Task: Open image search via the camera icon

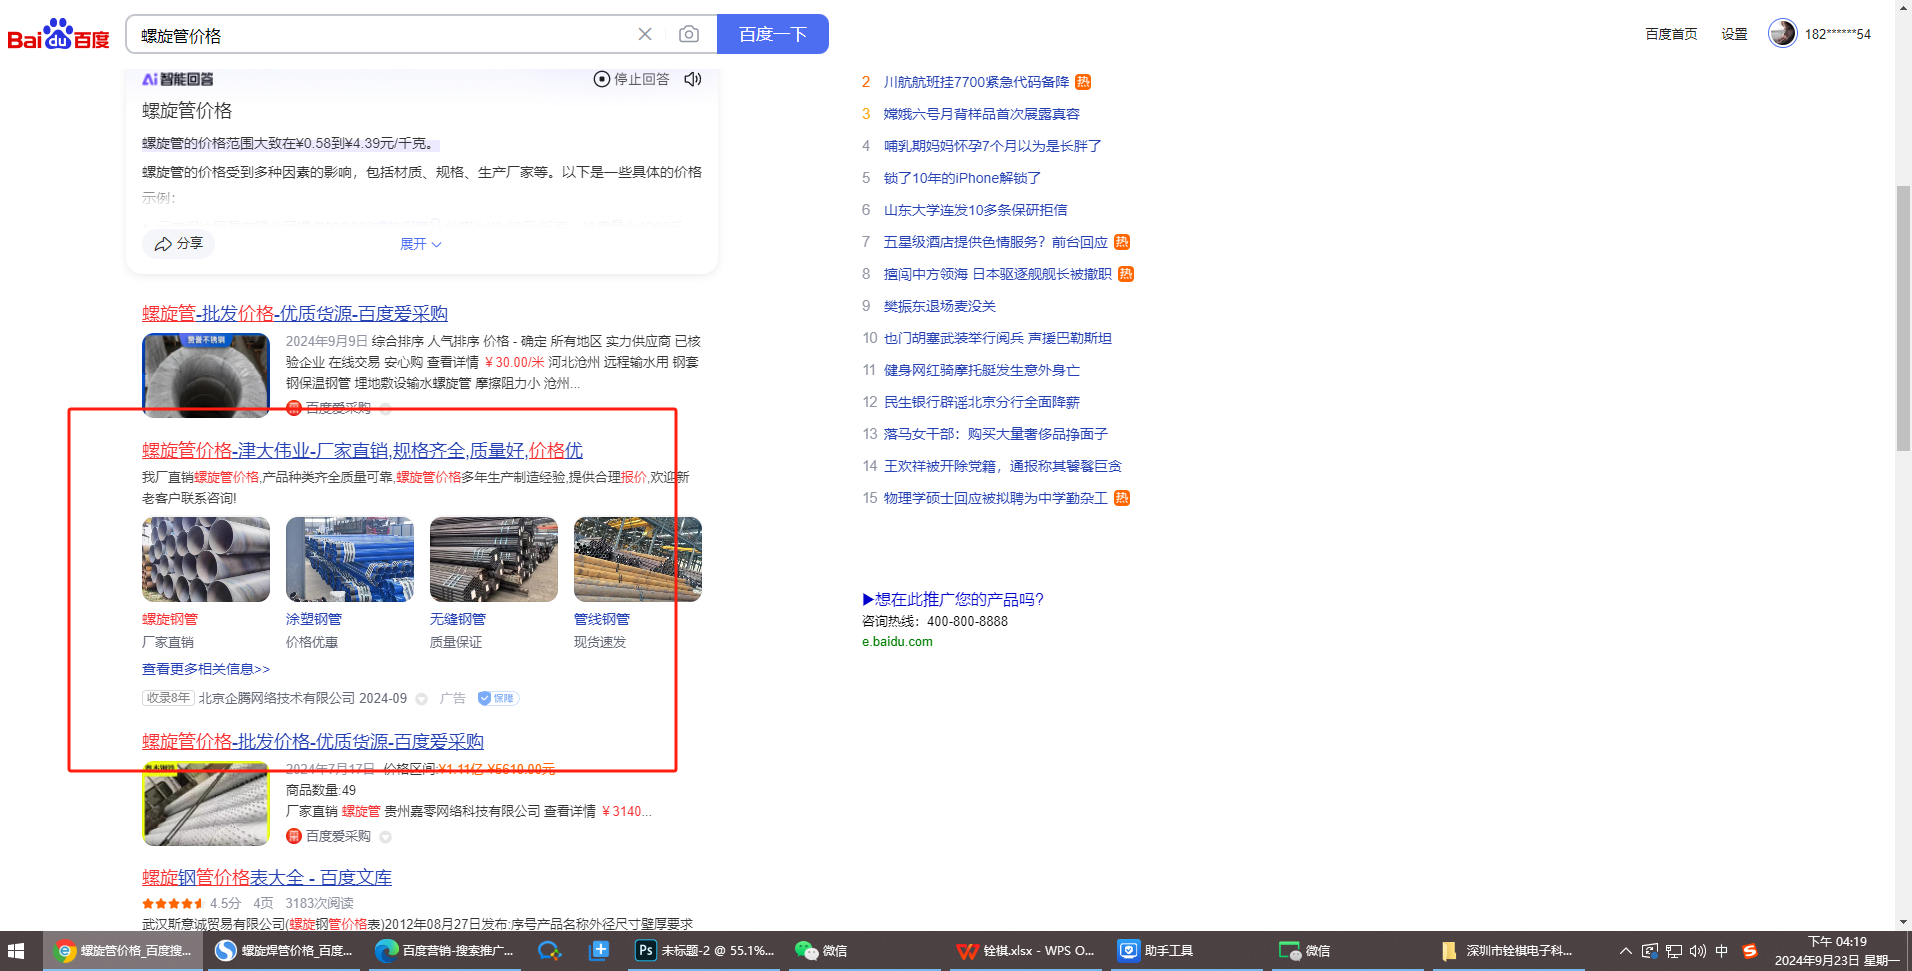Action: click(x=689, y=34)
